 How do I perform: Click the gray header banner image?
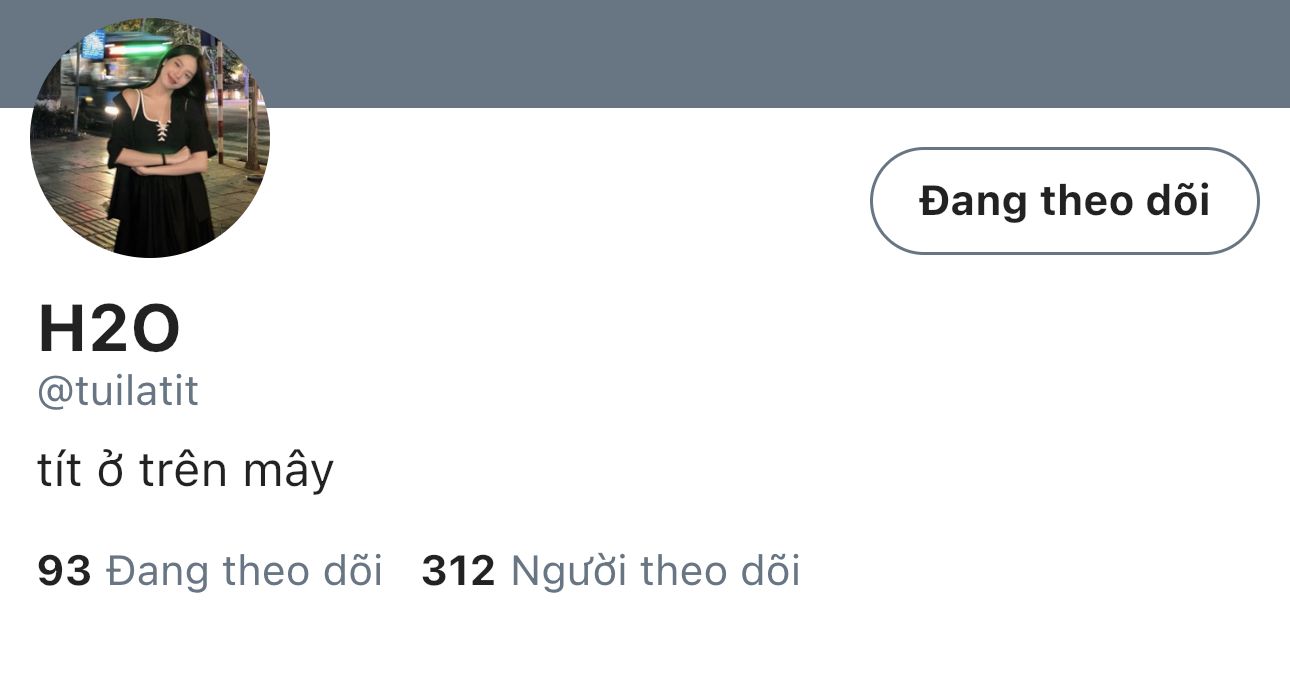coord(700,50)
